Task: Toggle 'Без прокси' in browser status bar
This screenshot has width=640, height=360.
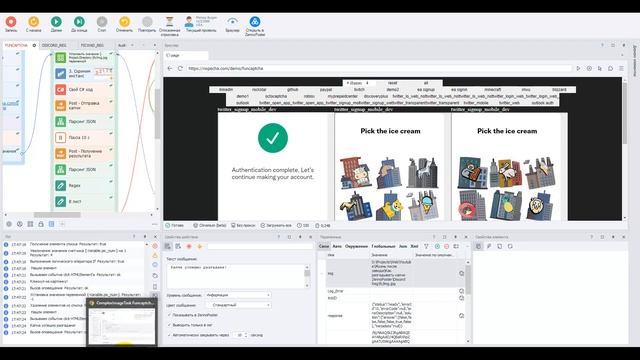Action: tap(243, 225)
